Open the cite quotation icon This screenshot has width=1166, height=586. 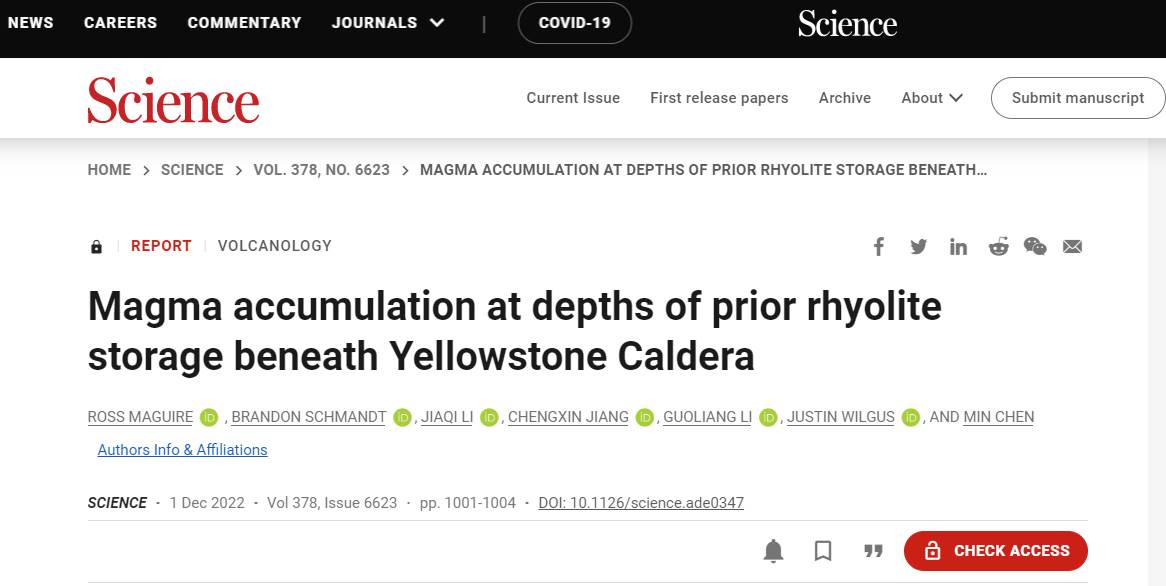[873, 551]
